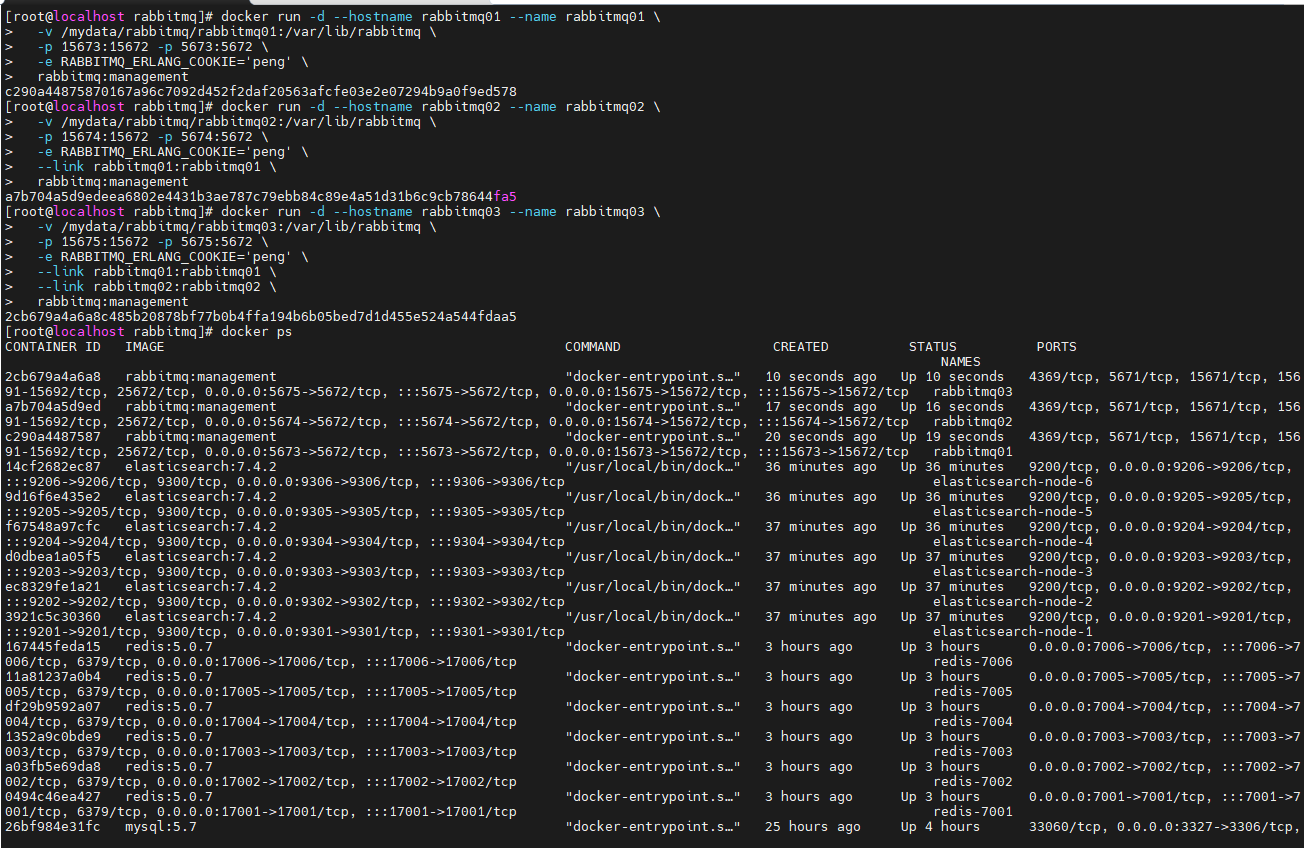Click the IMAGE column header

(x=145, y=347)
